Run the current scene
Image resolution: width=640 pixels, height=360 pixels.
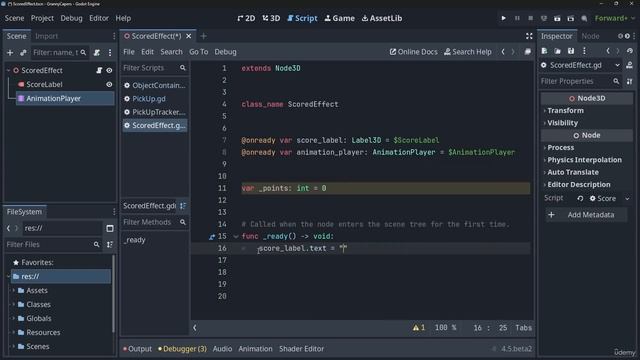[557, 18]
